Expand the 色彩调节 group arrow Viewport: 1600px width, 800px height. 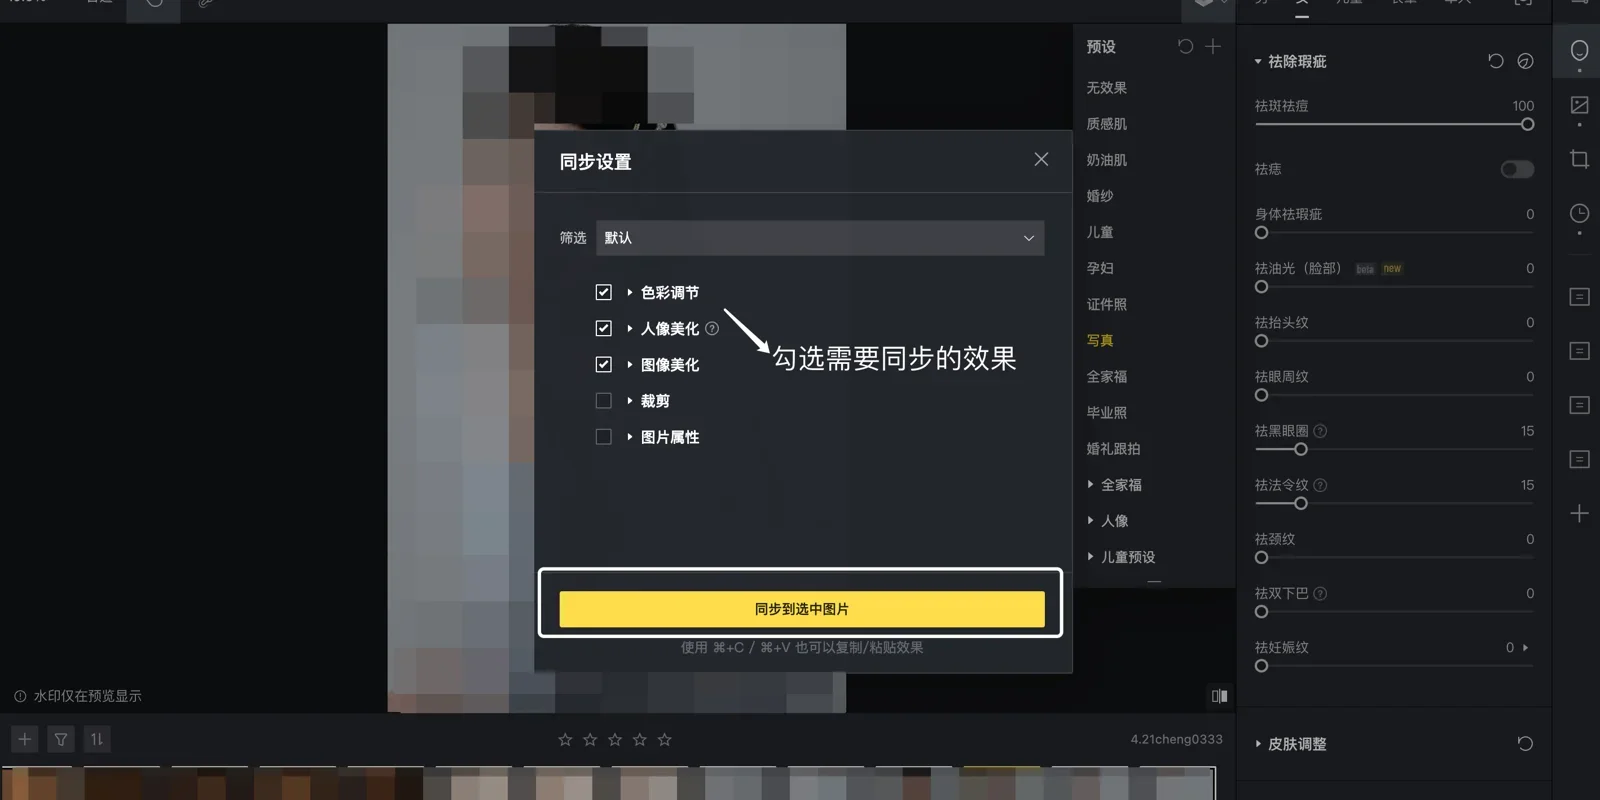[629, 292]
